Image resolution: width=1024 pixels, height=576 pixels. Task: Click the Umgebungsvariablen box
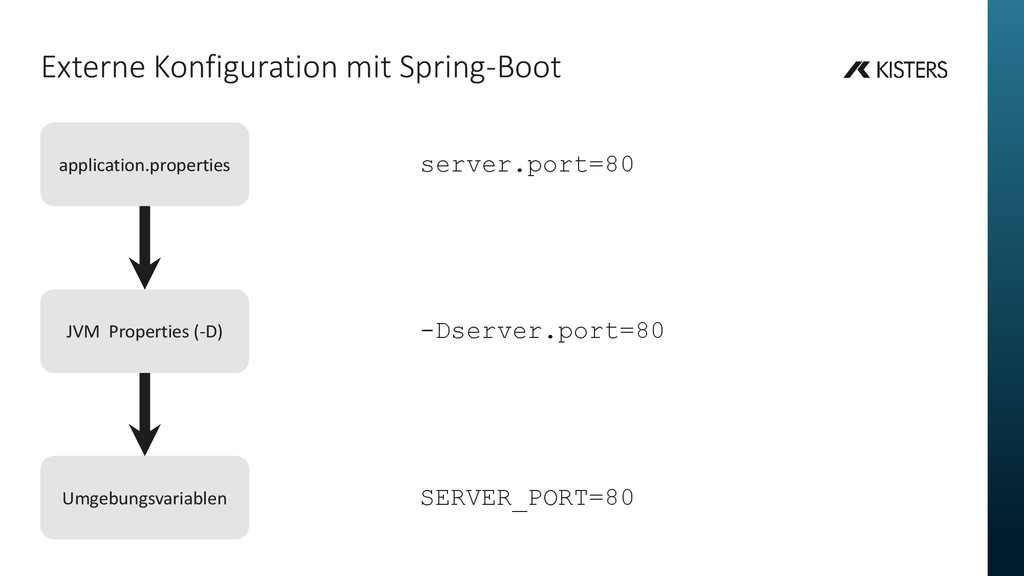coord(144,498)
